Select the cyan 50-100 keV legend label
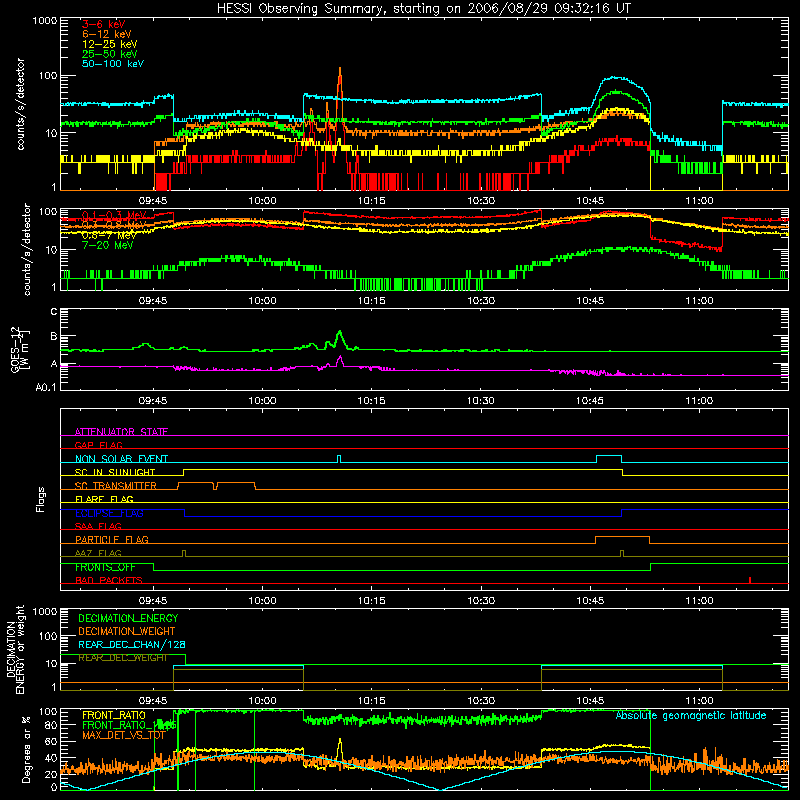 pyautogui.click(x=113, y=64)
